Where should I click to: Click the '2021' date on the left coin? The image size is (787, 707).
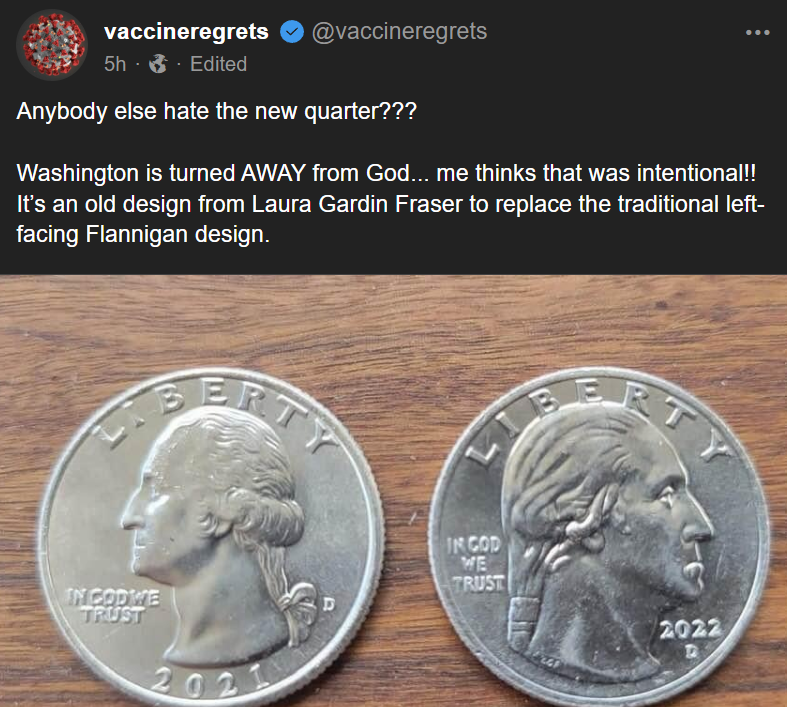[x=211, y=681]
